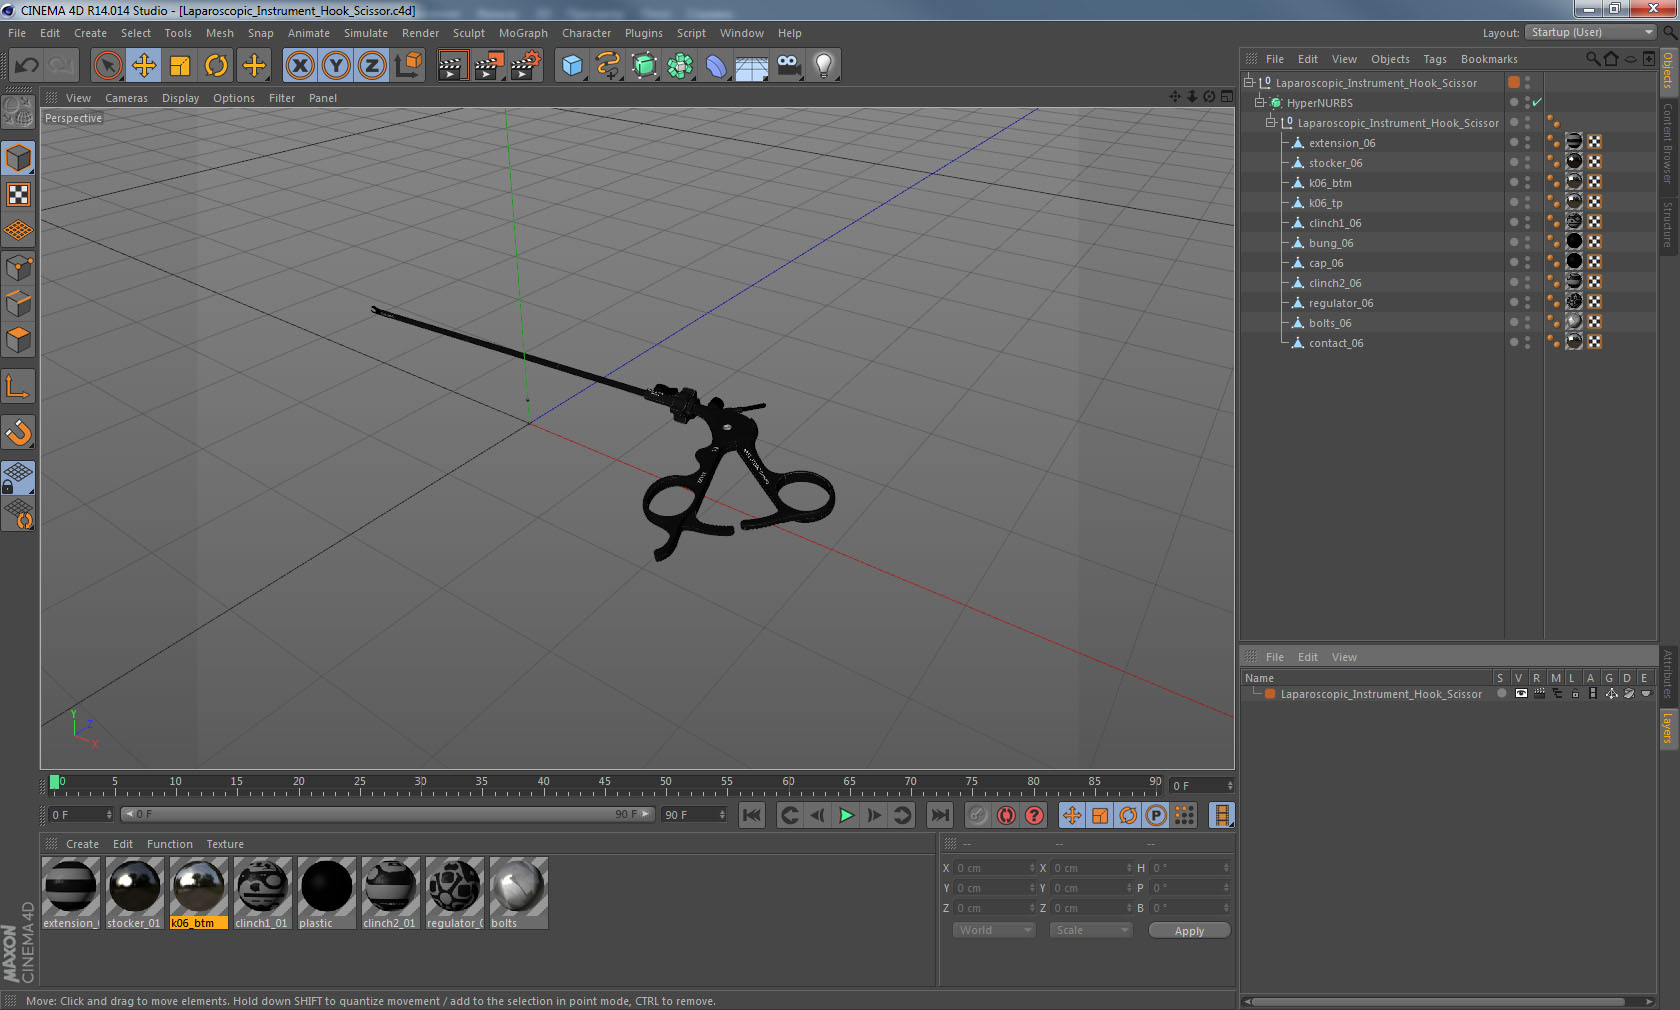
Task: Collapse the nested Laparoscopic_Instrument_Hook_Scissor null
Action: 1271,123
